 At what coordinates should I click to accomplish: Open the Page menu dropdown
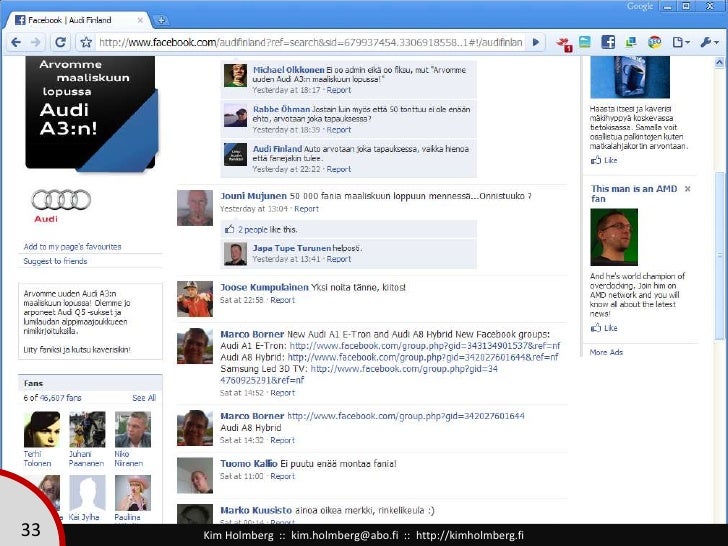(x=681, y=42)
